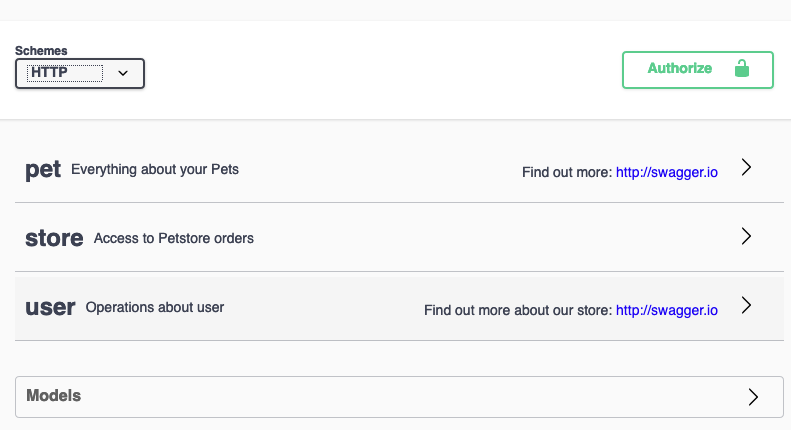
Task: Open the Schemes HTTP dropdown
Action: pyautogui.click(x=80, y=73)
